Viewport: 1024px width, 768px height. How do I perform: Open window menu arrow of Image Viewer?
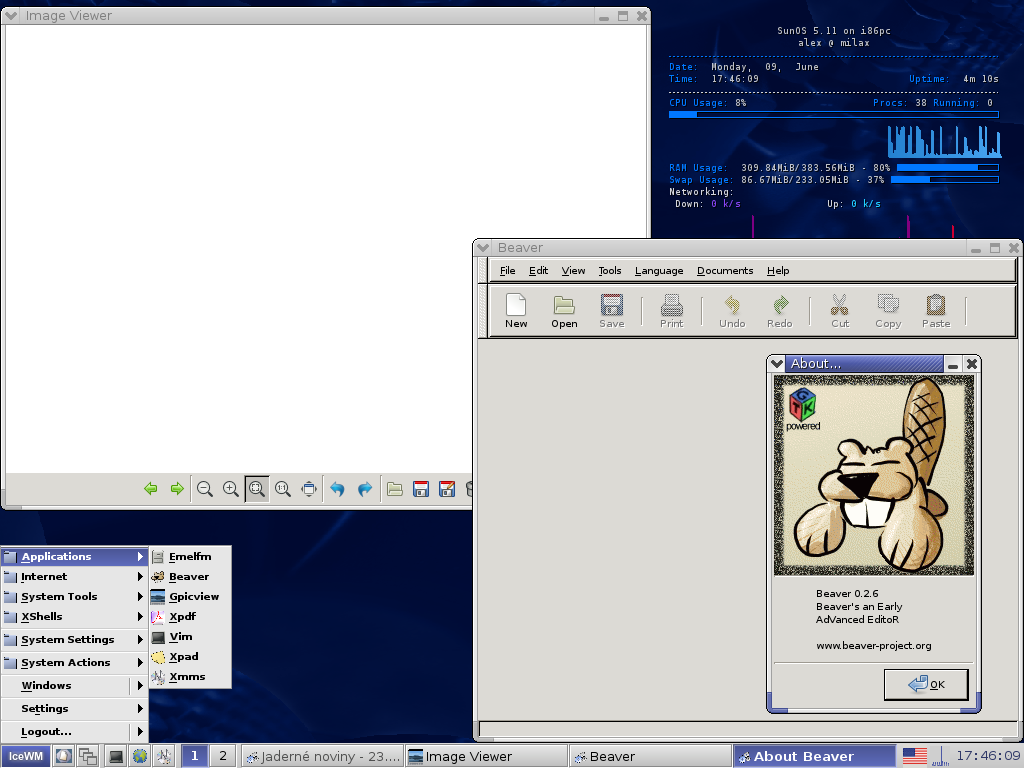pos(11,16)
